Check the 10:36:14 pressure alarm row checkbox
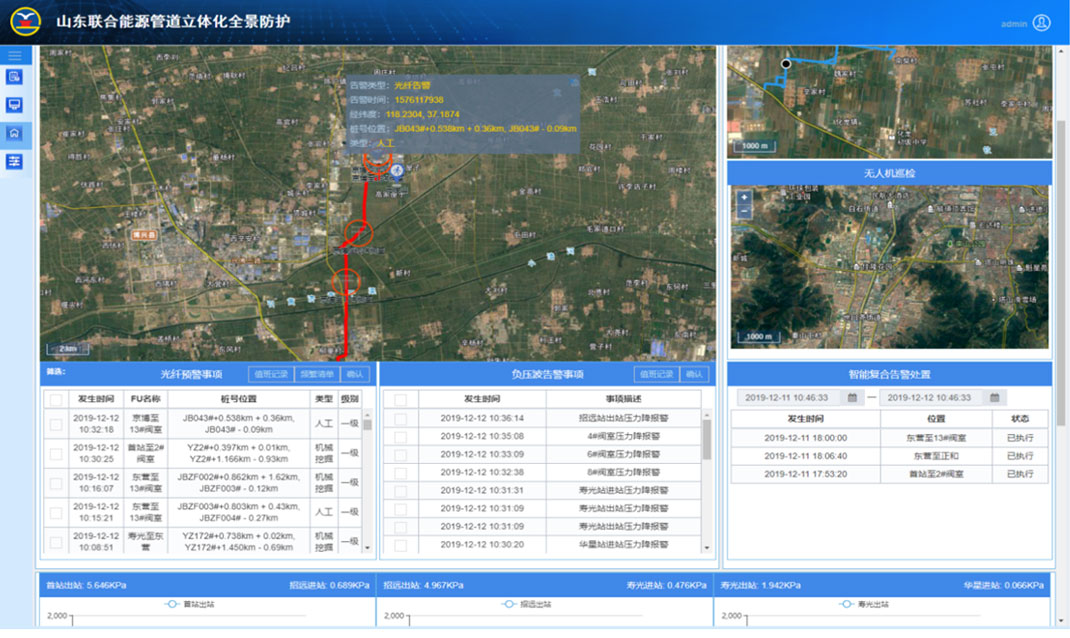The image size is (1070, 638). 400,418
